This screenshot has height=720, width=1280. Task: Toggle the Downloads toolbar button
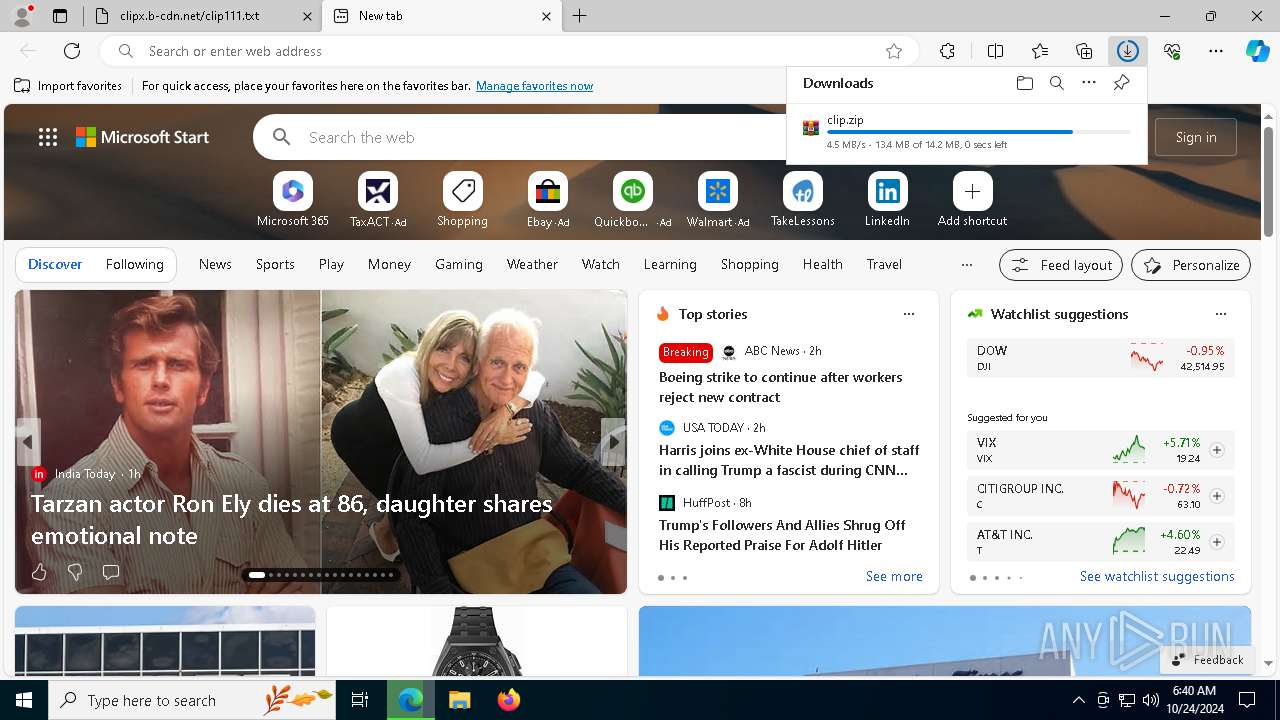[1128, 51]
